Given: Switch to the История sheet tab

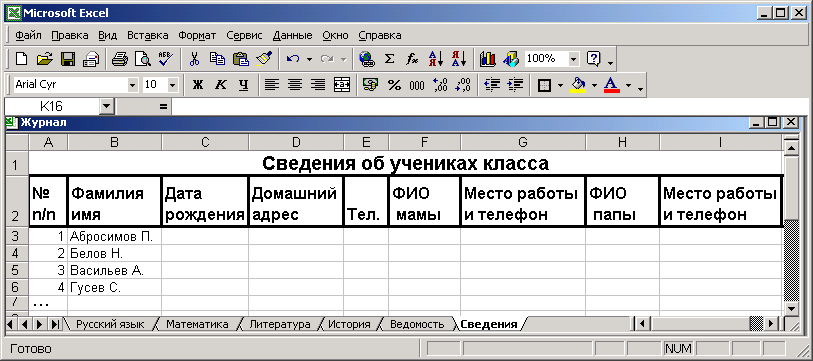Looking at the screenshot, I should coord(349,324).
